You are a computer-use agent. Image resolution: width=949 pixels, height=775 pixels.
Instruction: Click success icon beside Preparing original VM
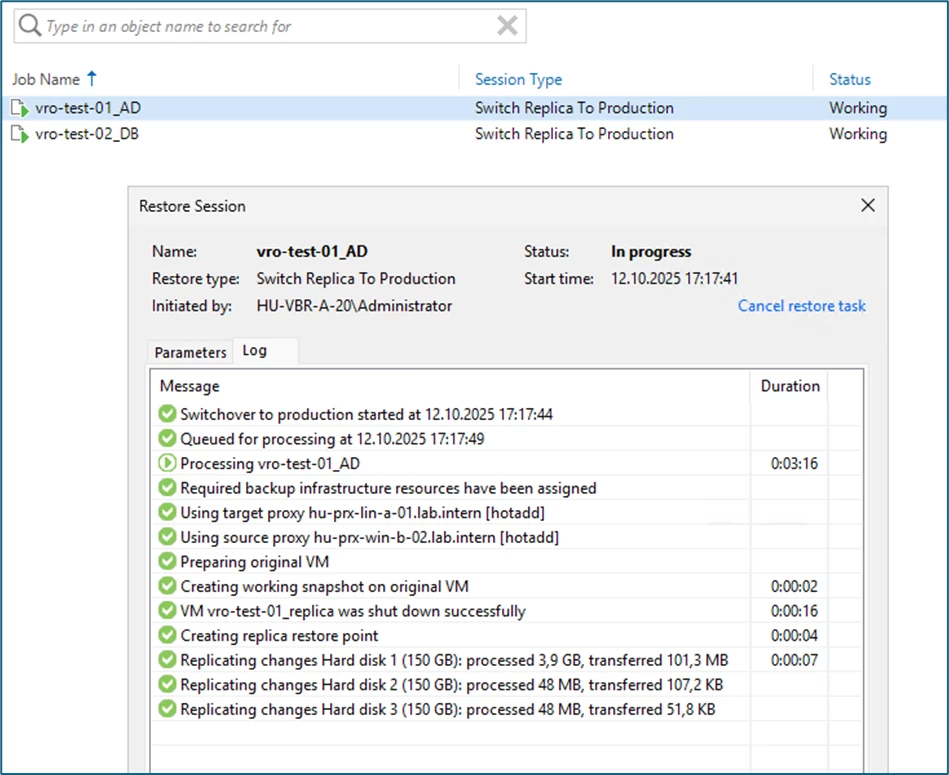pos(167,562)
